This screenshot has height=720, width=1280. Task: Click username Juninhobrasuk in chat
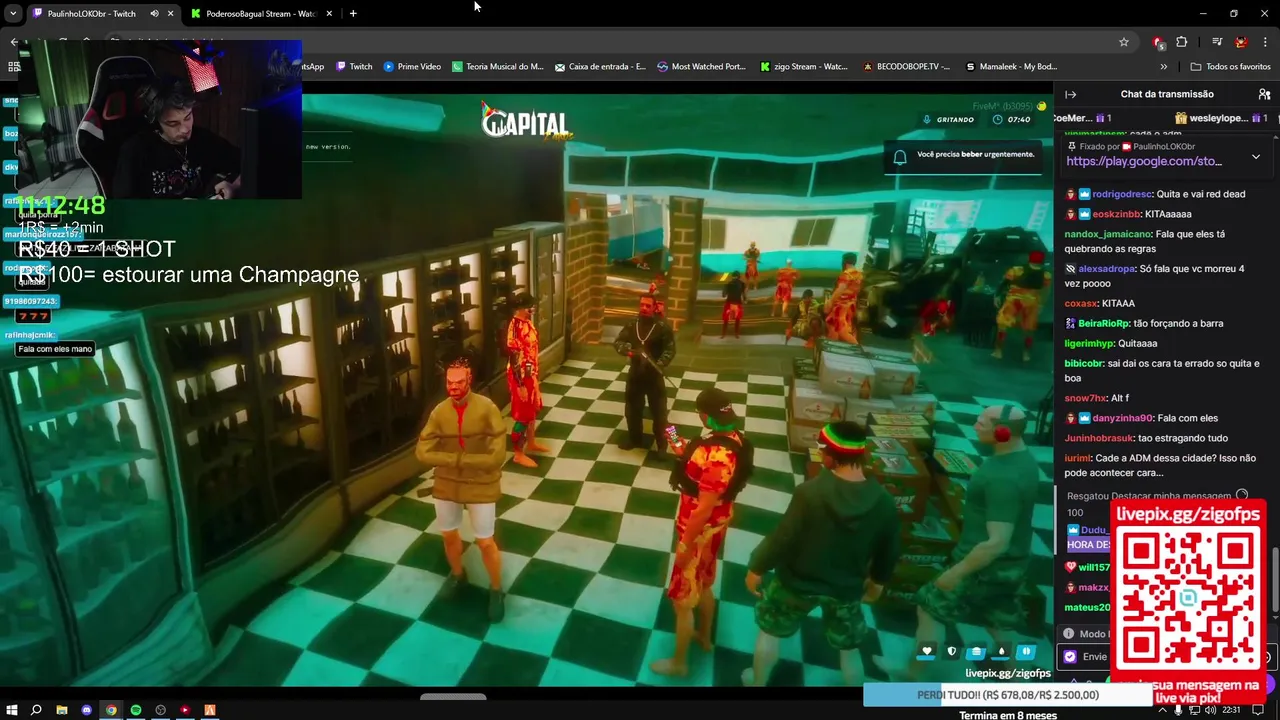pyautogui.click(x=1099, y=438)
